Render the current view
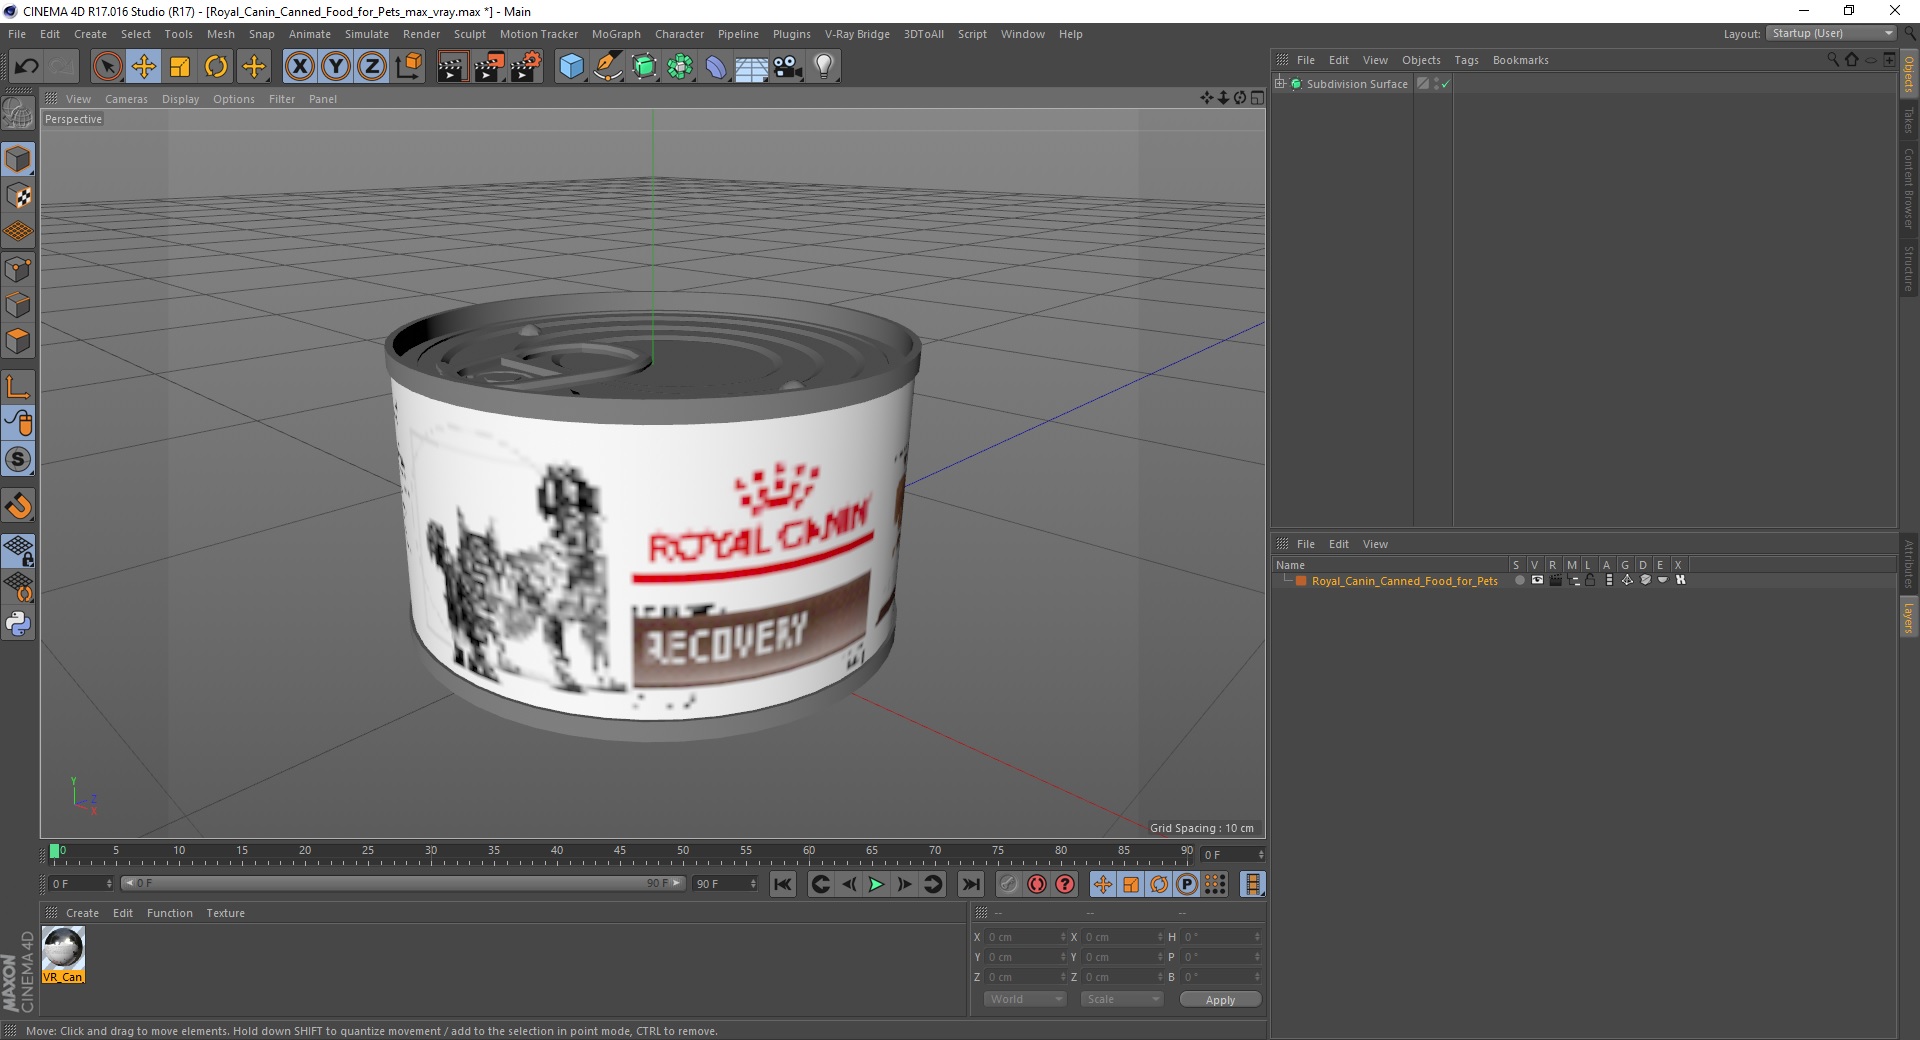1920x1040 pixels. click(452, 67)
